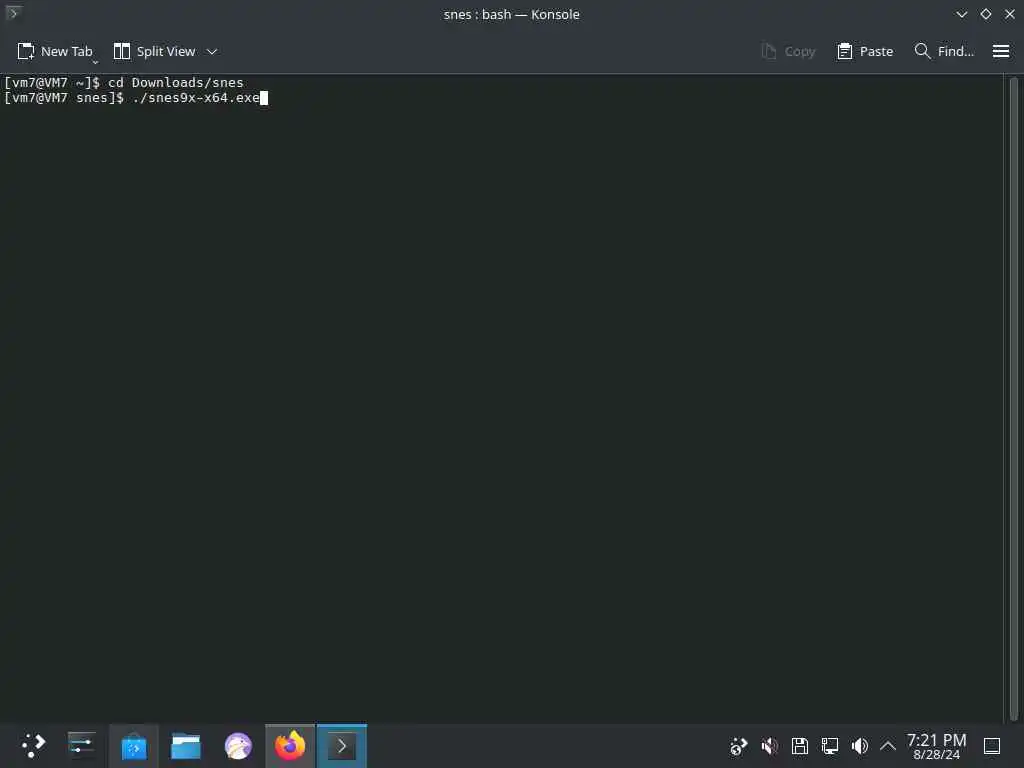
Task: Open a New Tab in Konsole
Action: pos(55,52)
